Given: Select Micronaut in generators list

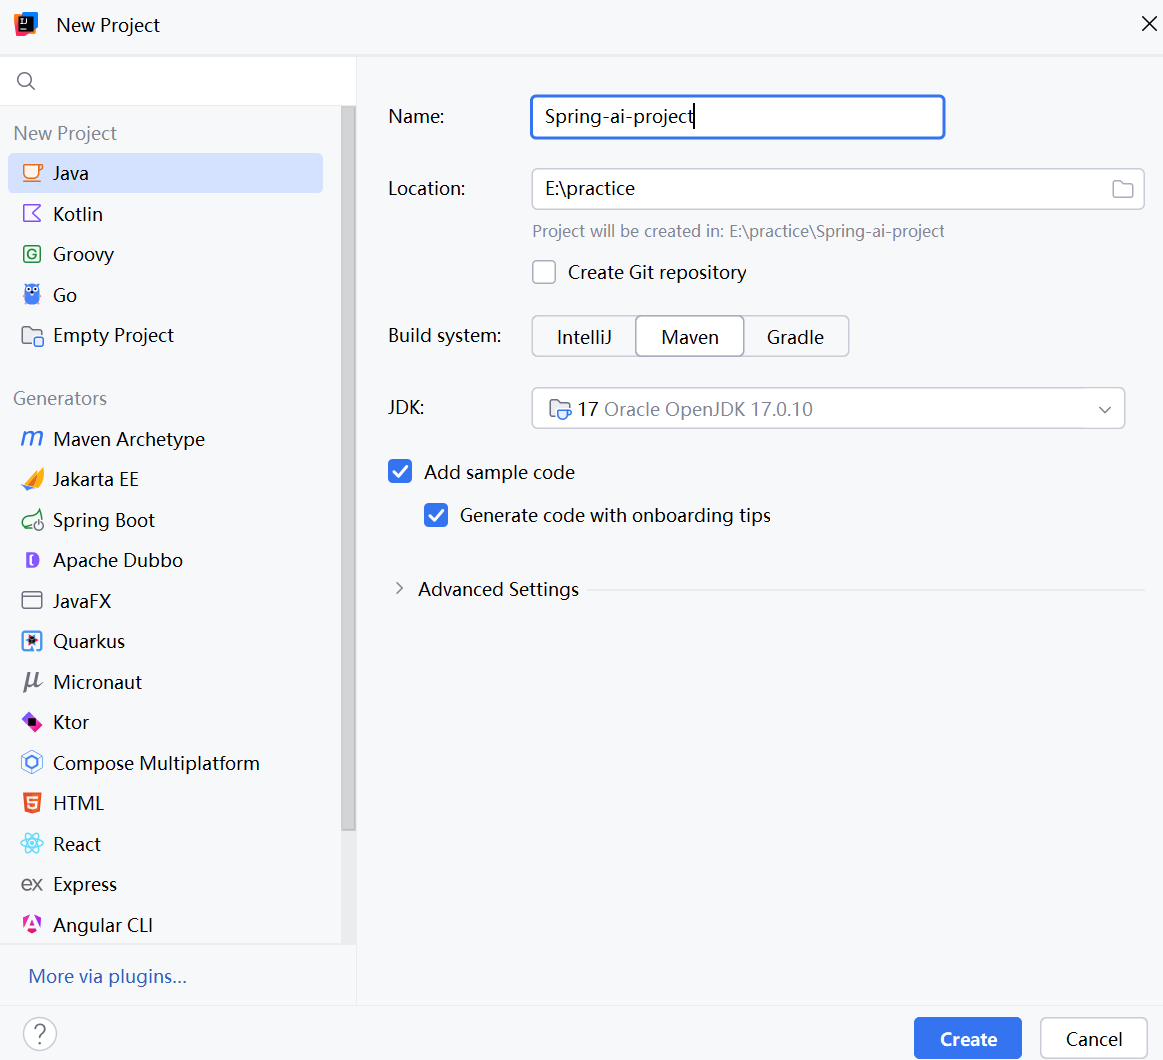Looking at the screenshot, I should coord(165,681).
